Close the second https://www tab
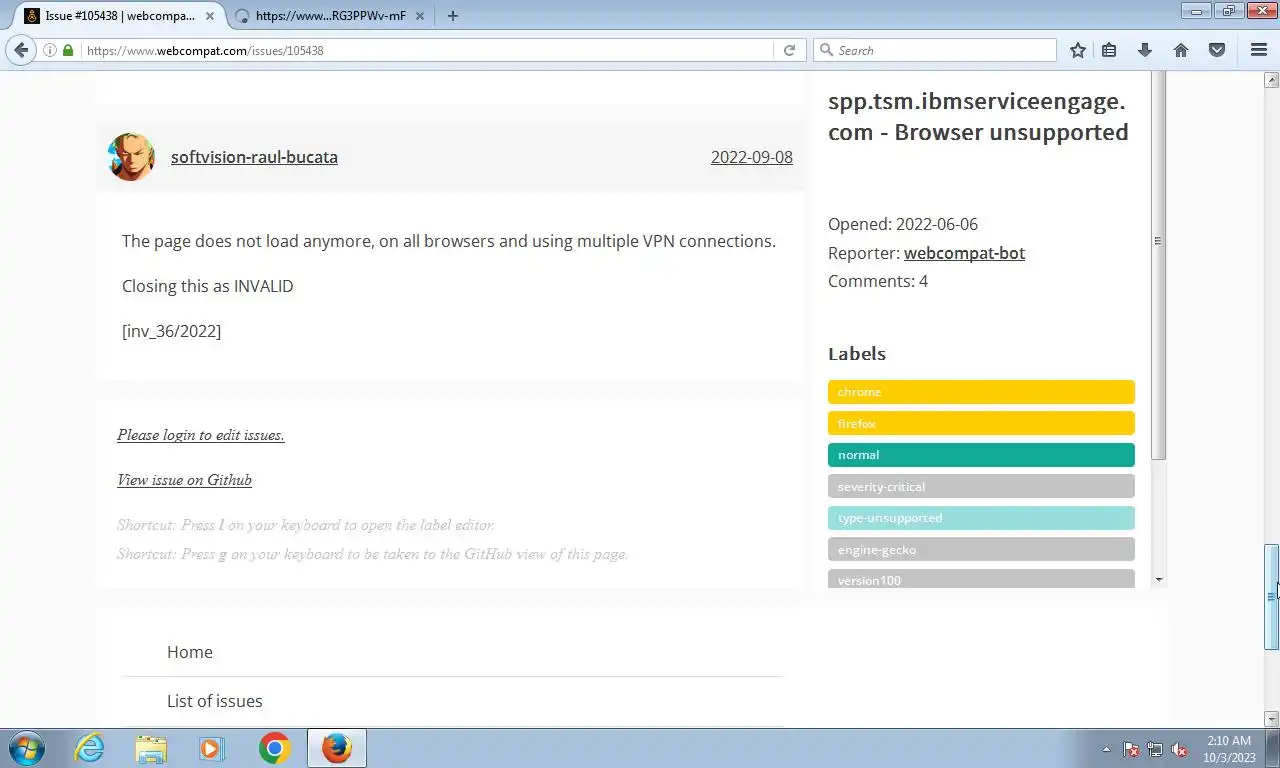Screen dimensions: 1280x768 pyautogui.click(x=420, y=16)
